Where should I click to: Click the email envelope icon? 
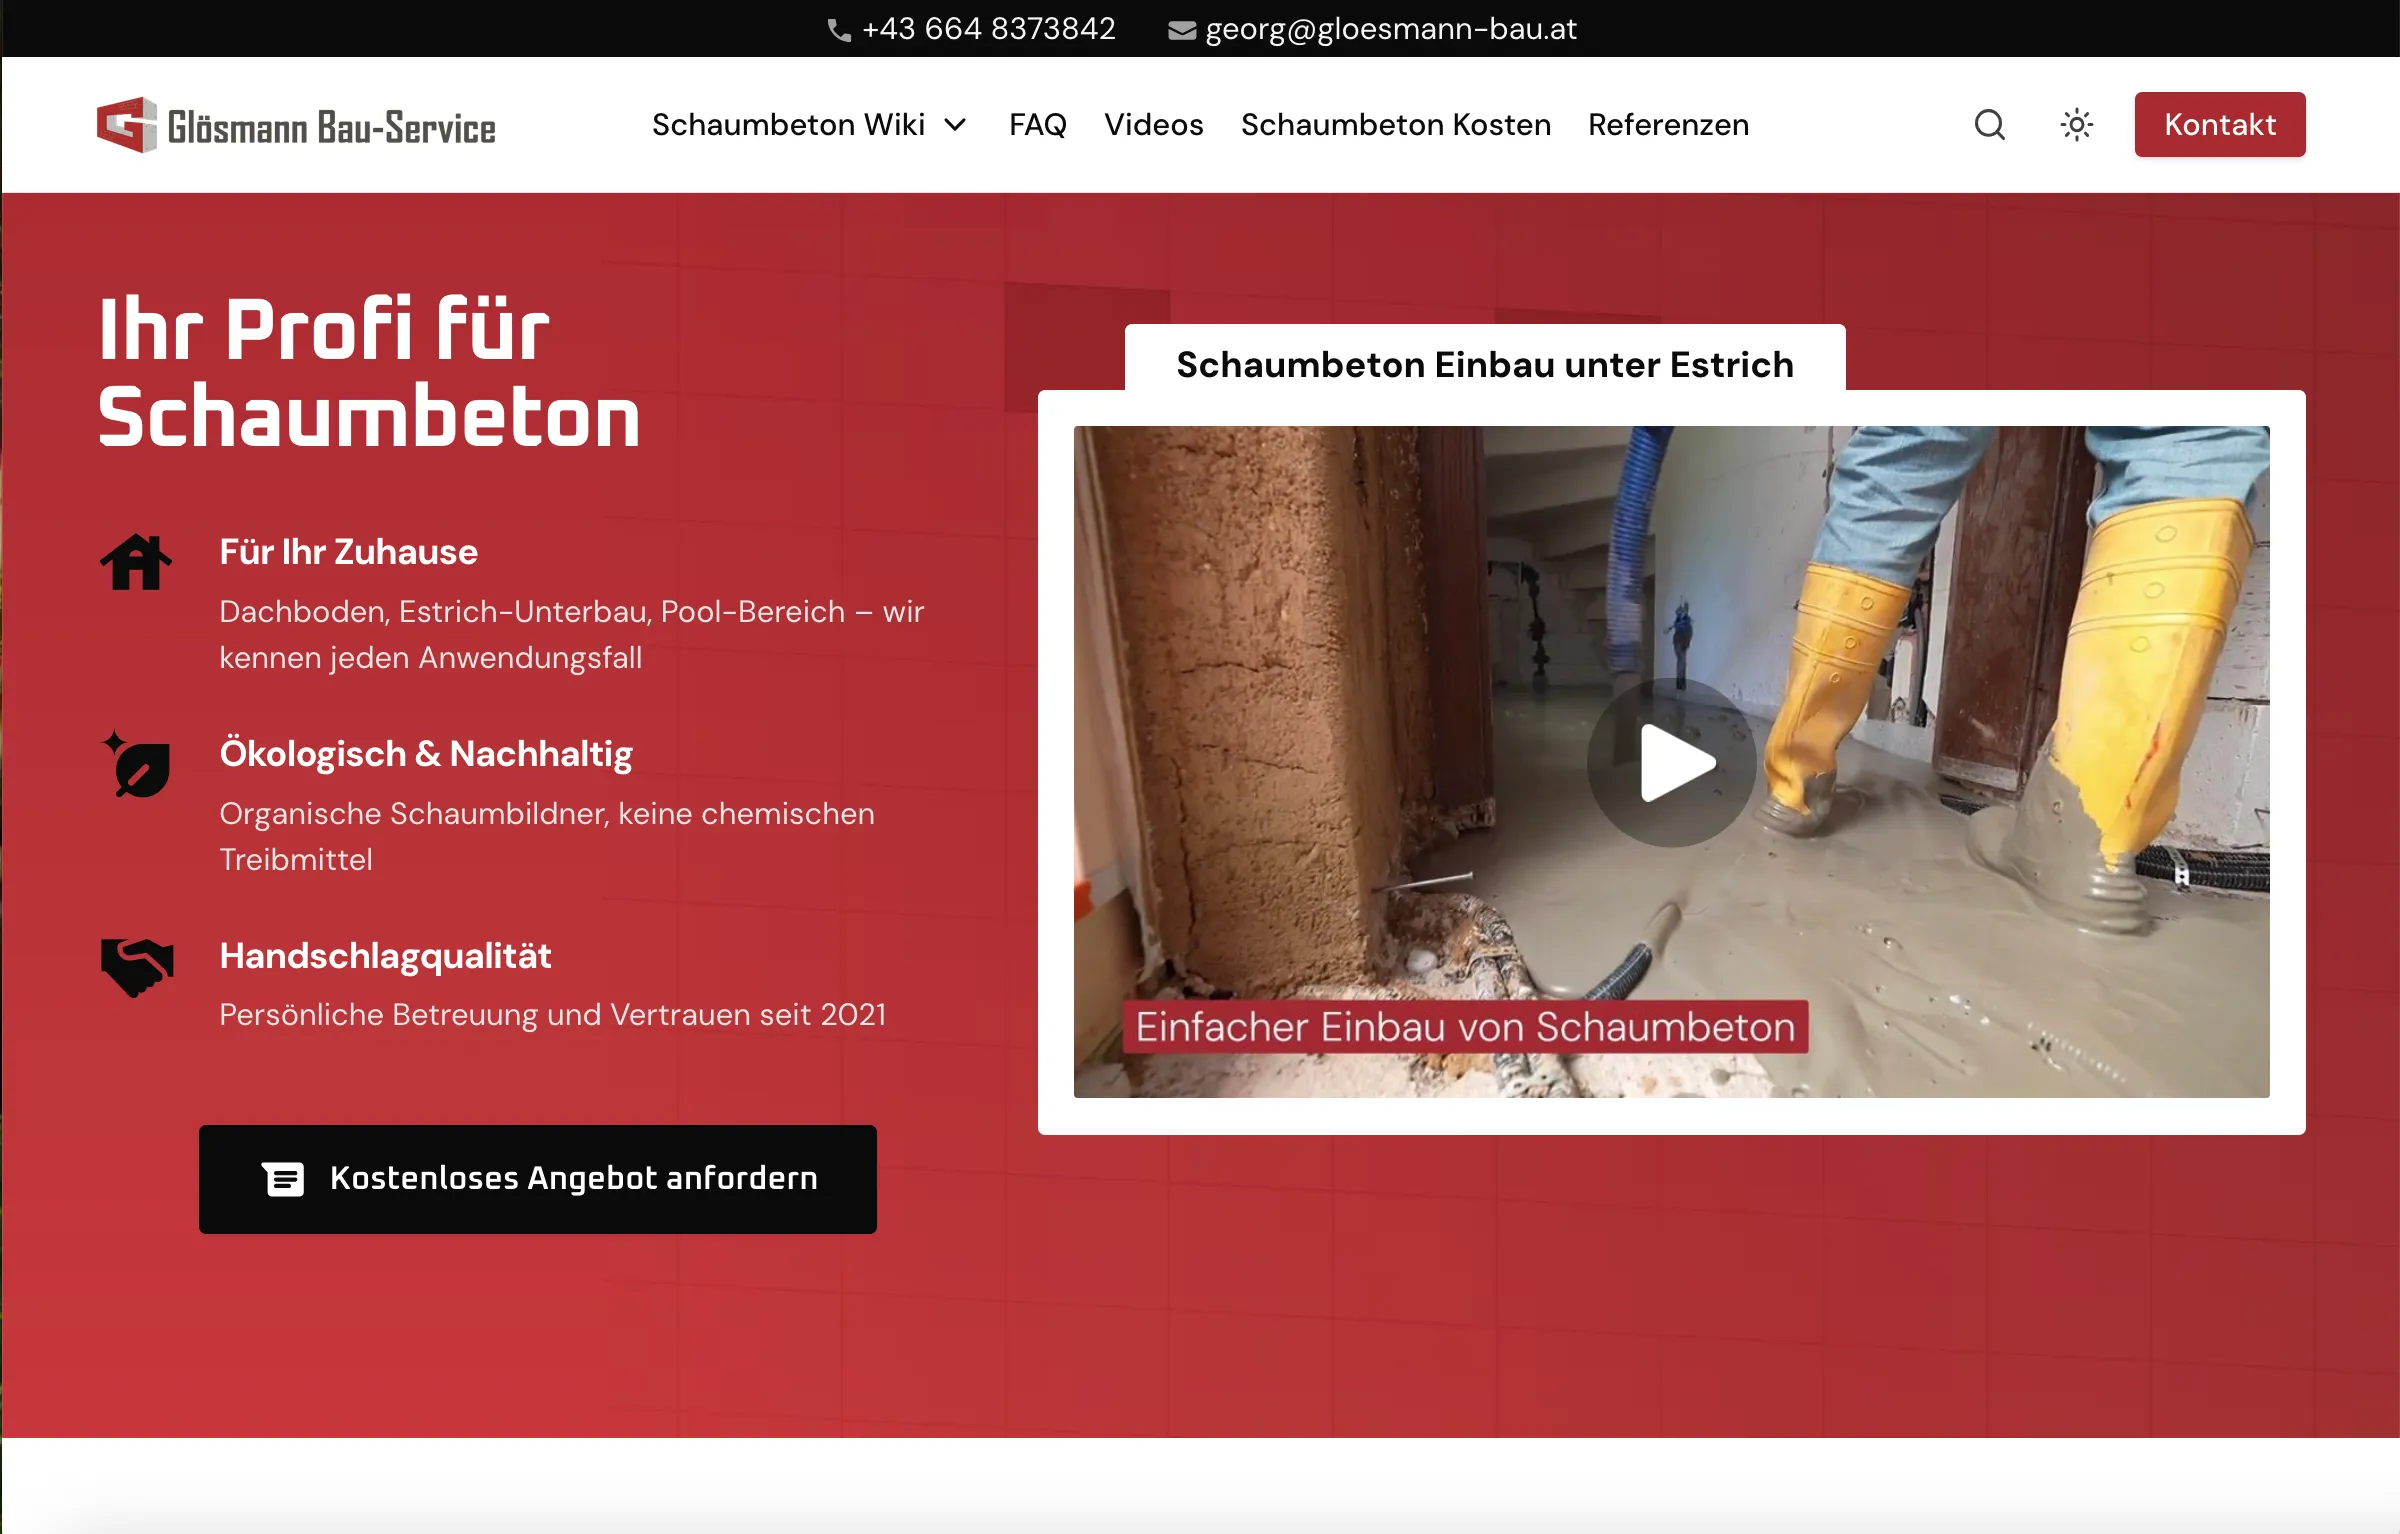(x=1181, y=28)
